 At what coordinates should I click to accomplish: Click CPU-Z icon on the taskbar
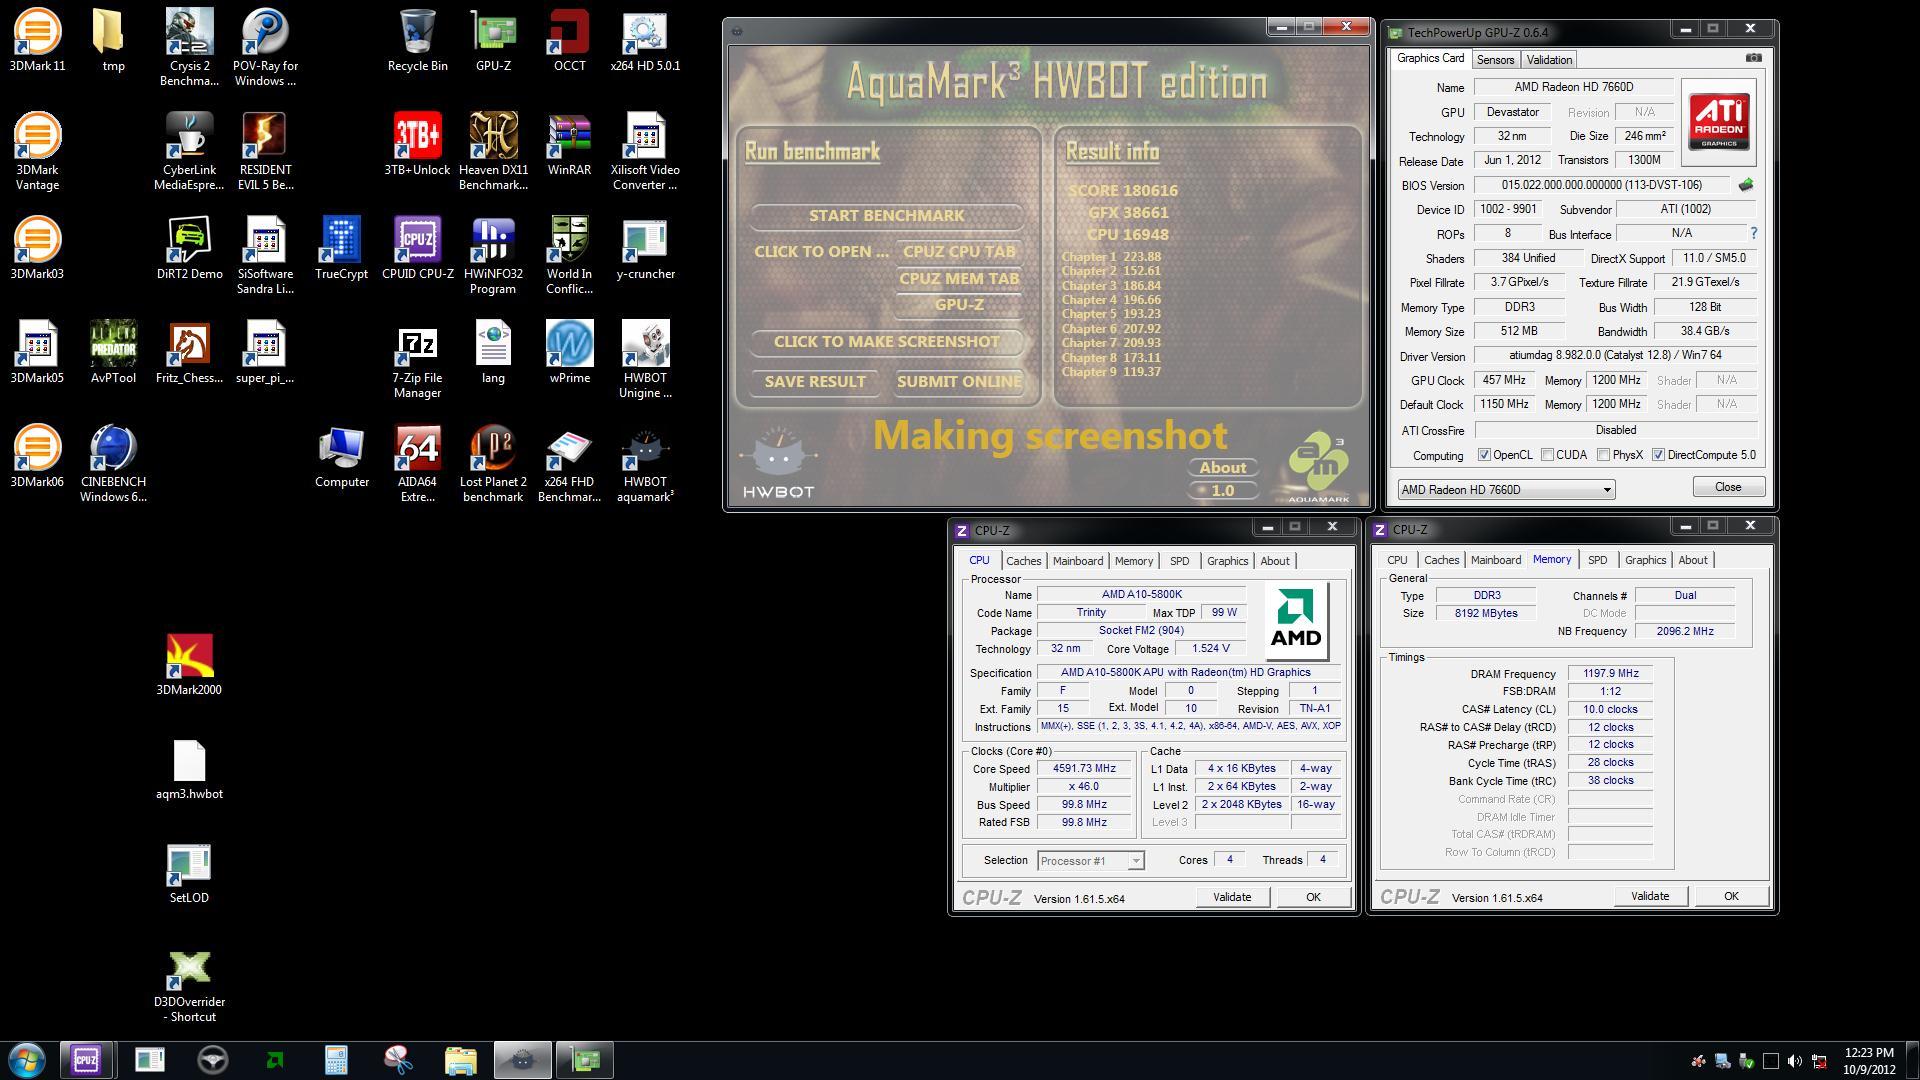pos(86,1060)
